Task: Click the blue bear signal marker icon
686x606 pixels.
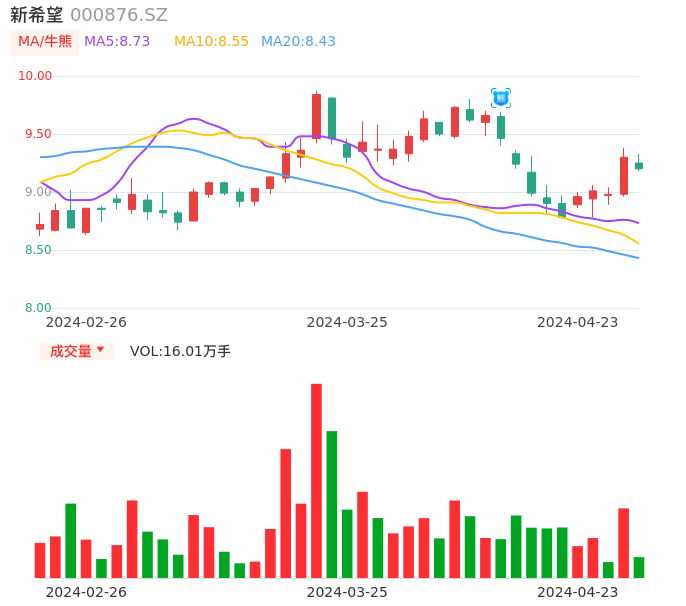Action: click(501, 98)
